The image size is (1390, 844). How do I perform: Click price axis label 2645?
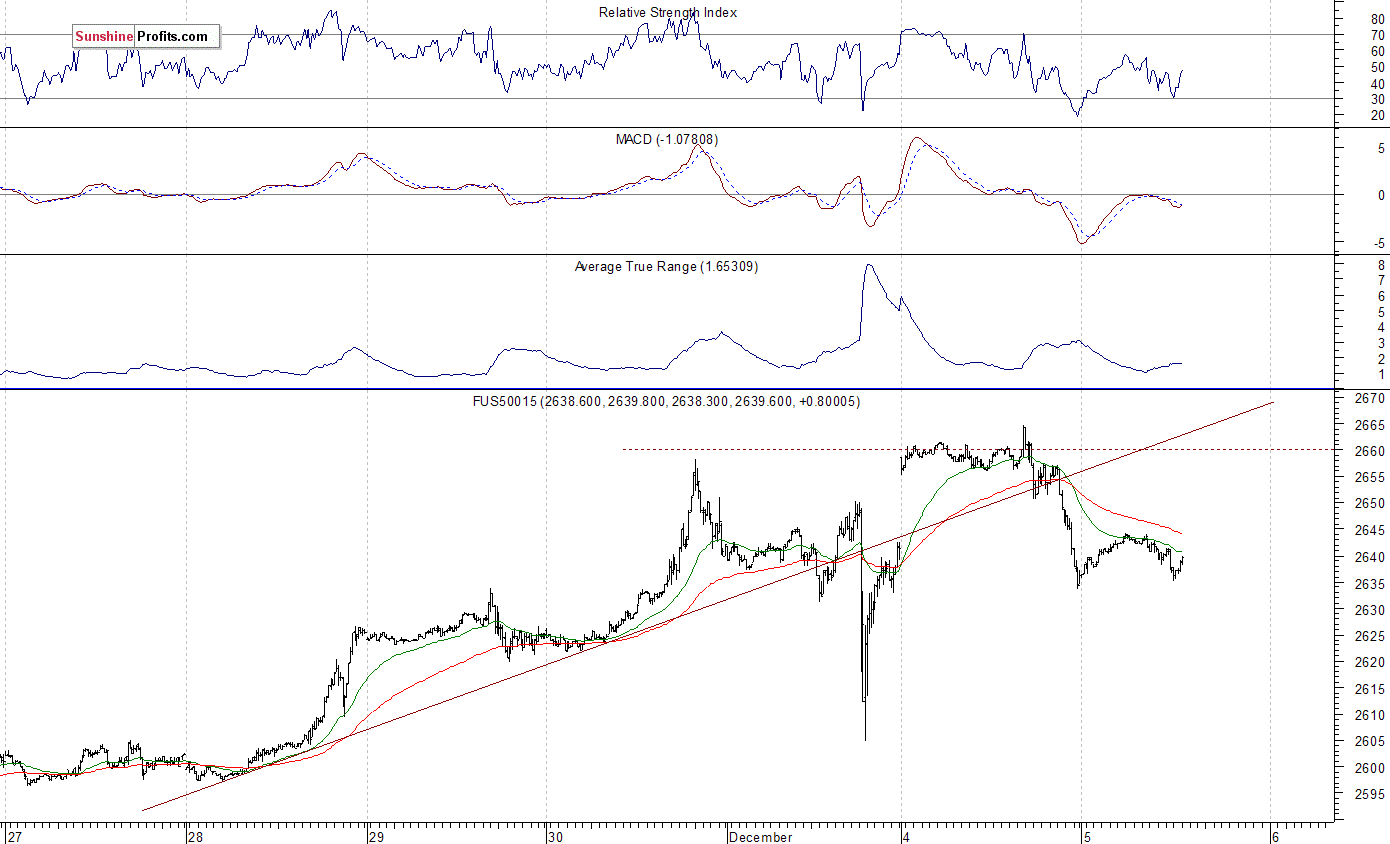tap(1372, 531)
